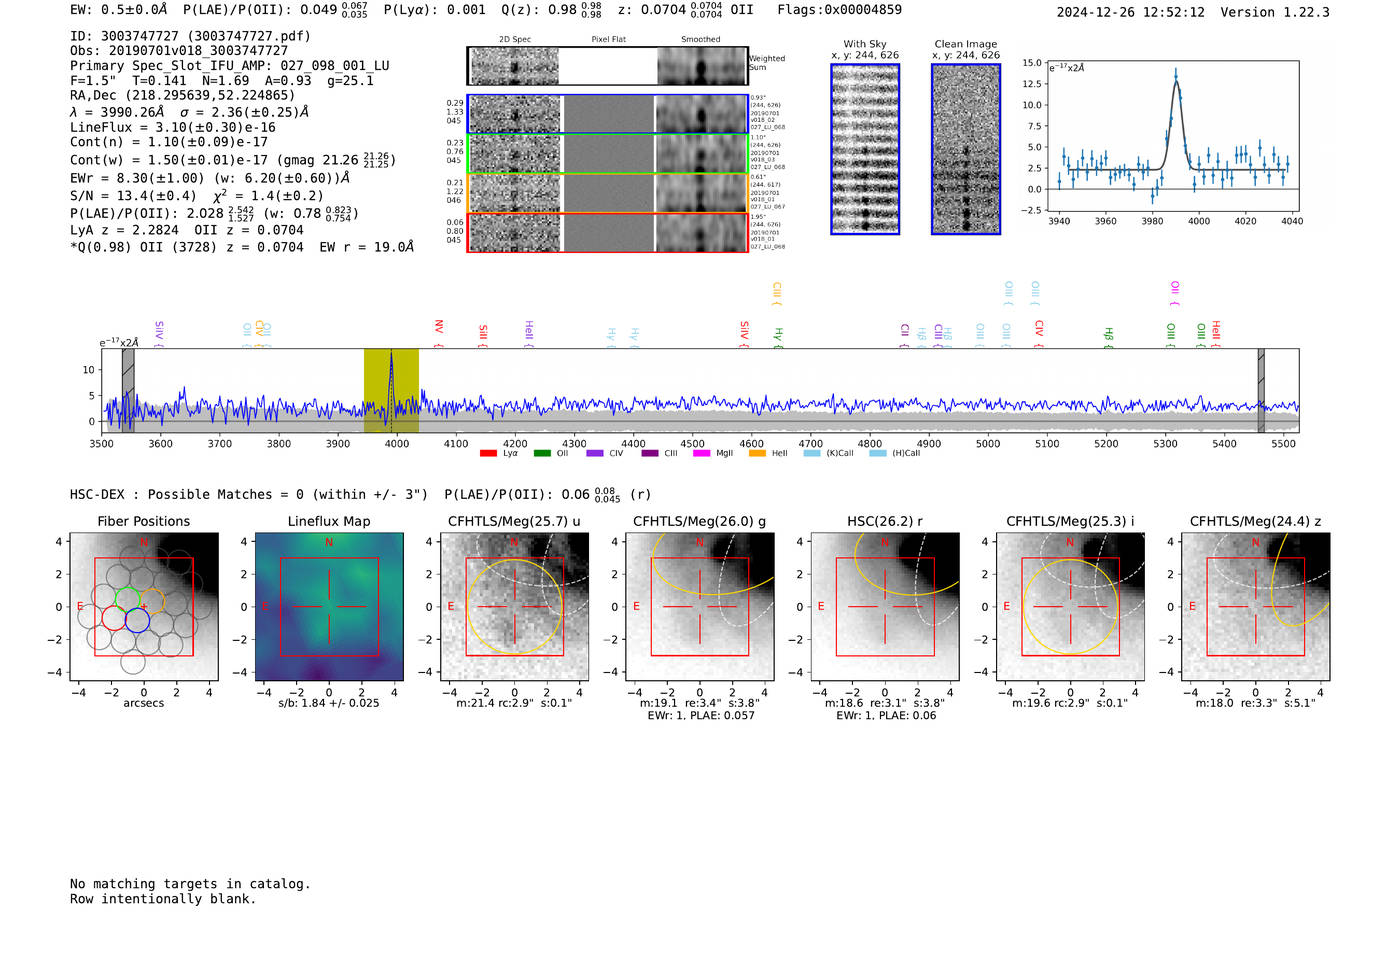
Task: Click the 2D Spec column header
Action: coord(515,40)
